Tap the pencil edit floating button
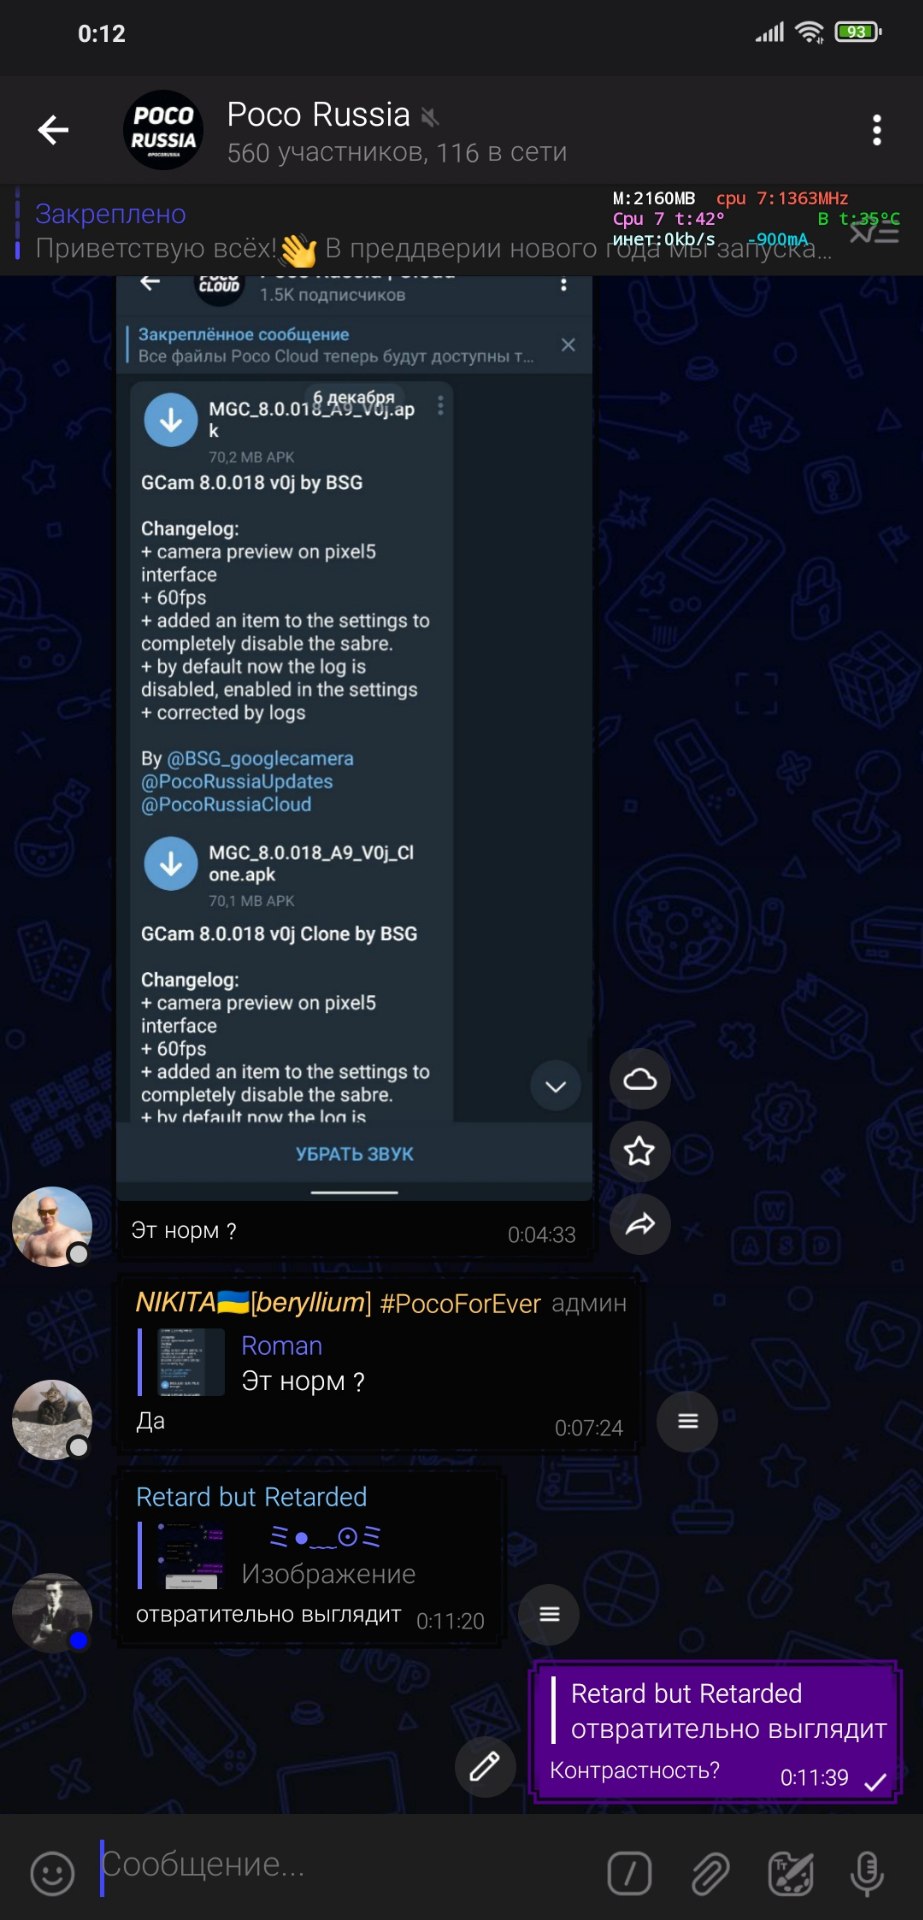The width and height of the screenshot is (923, 1920). [x=485, y=1767]
